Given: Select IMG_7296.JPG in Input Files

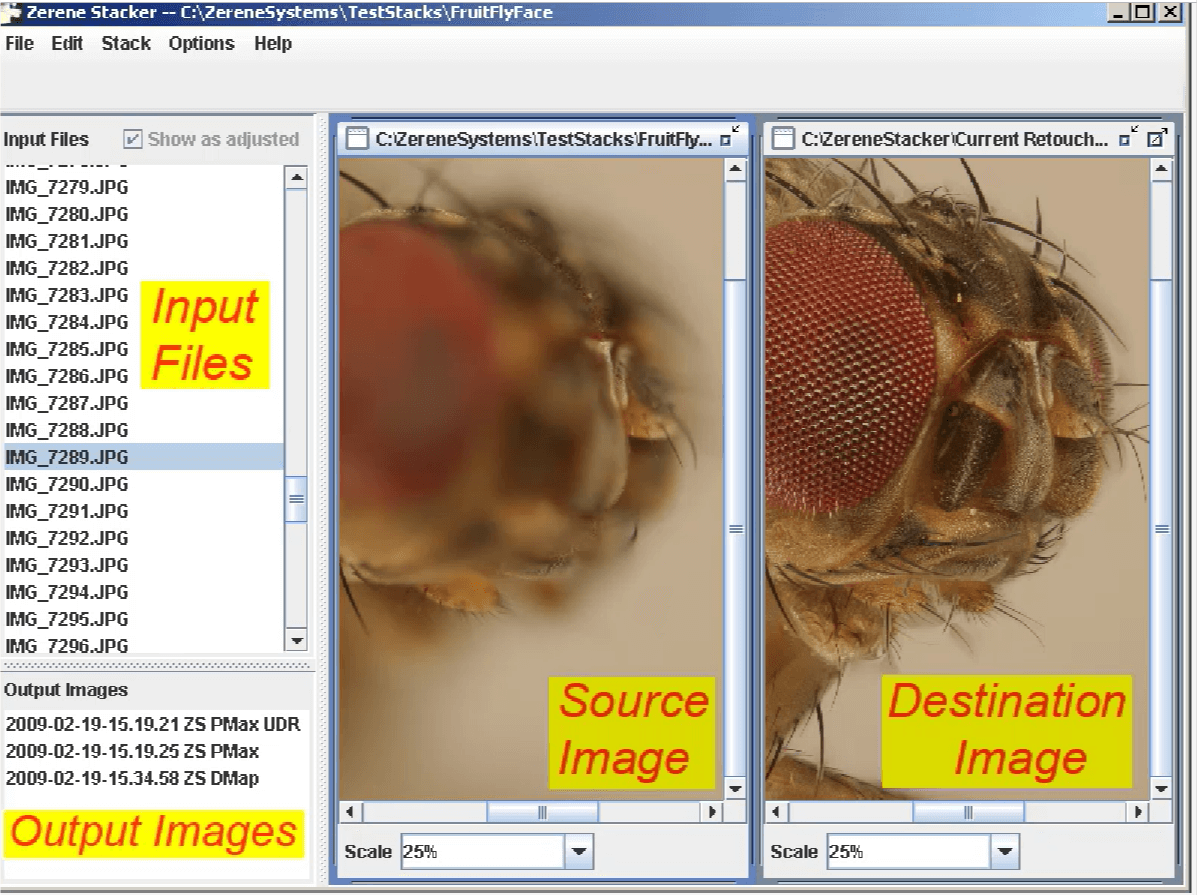Looking at the screenshot, I should coord(144,645).
